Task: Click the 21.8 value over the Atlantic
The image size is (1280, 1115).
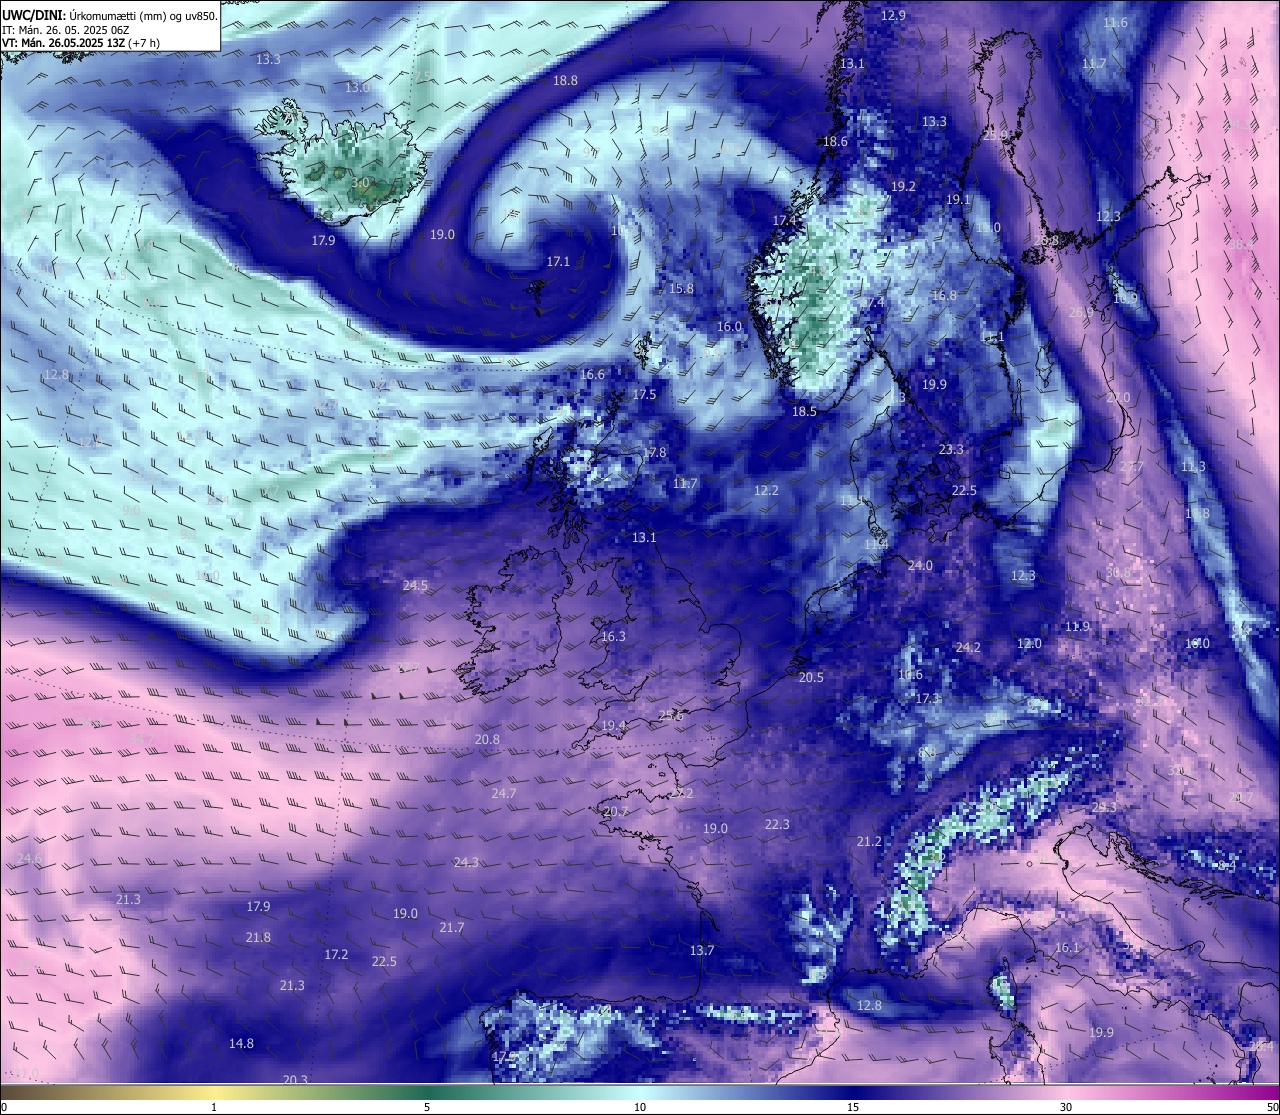Action: [x=258, y=938]
